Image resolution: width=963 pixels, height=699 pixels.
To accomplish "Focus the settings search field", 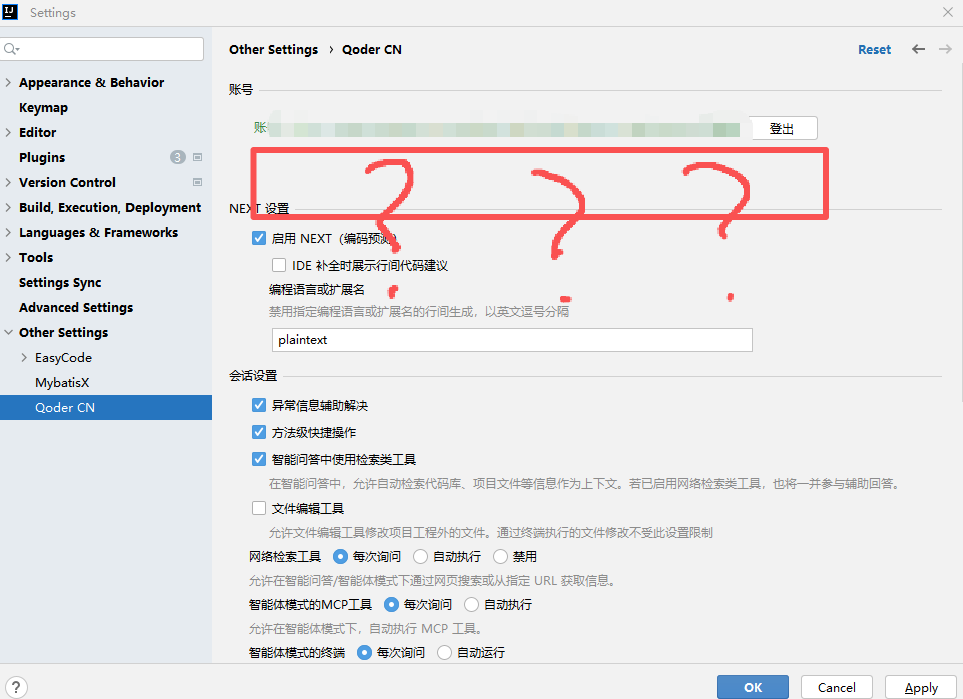I will tap(102, 49).
